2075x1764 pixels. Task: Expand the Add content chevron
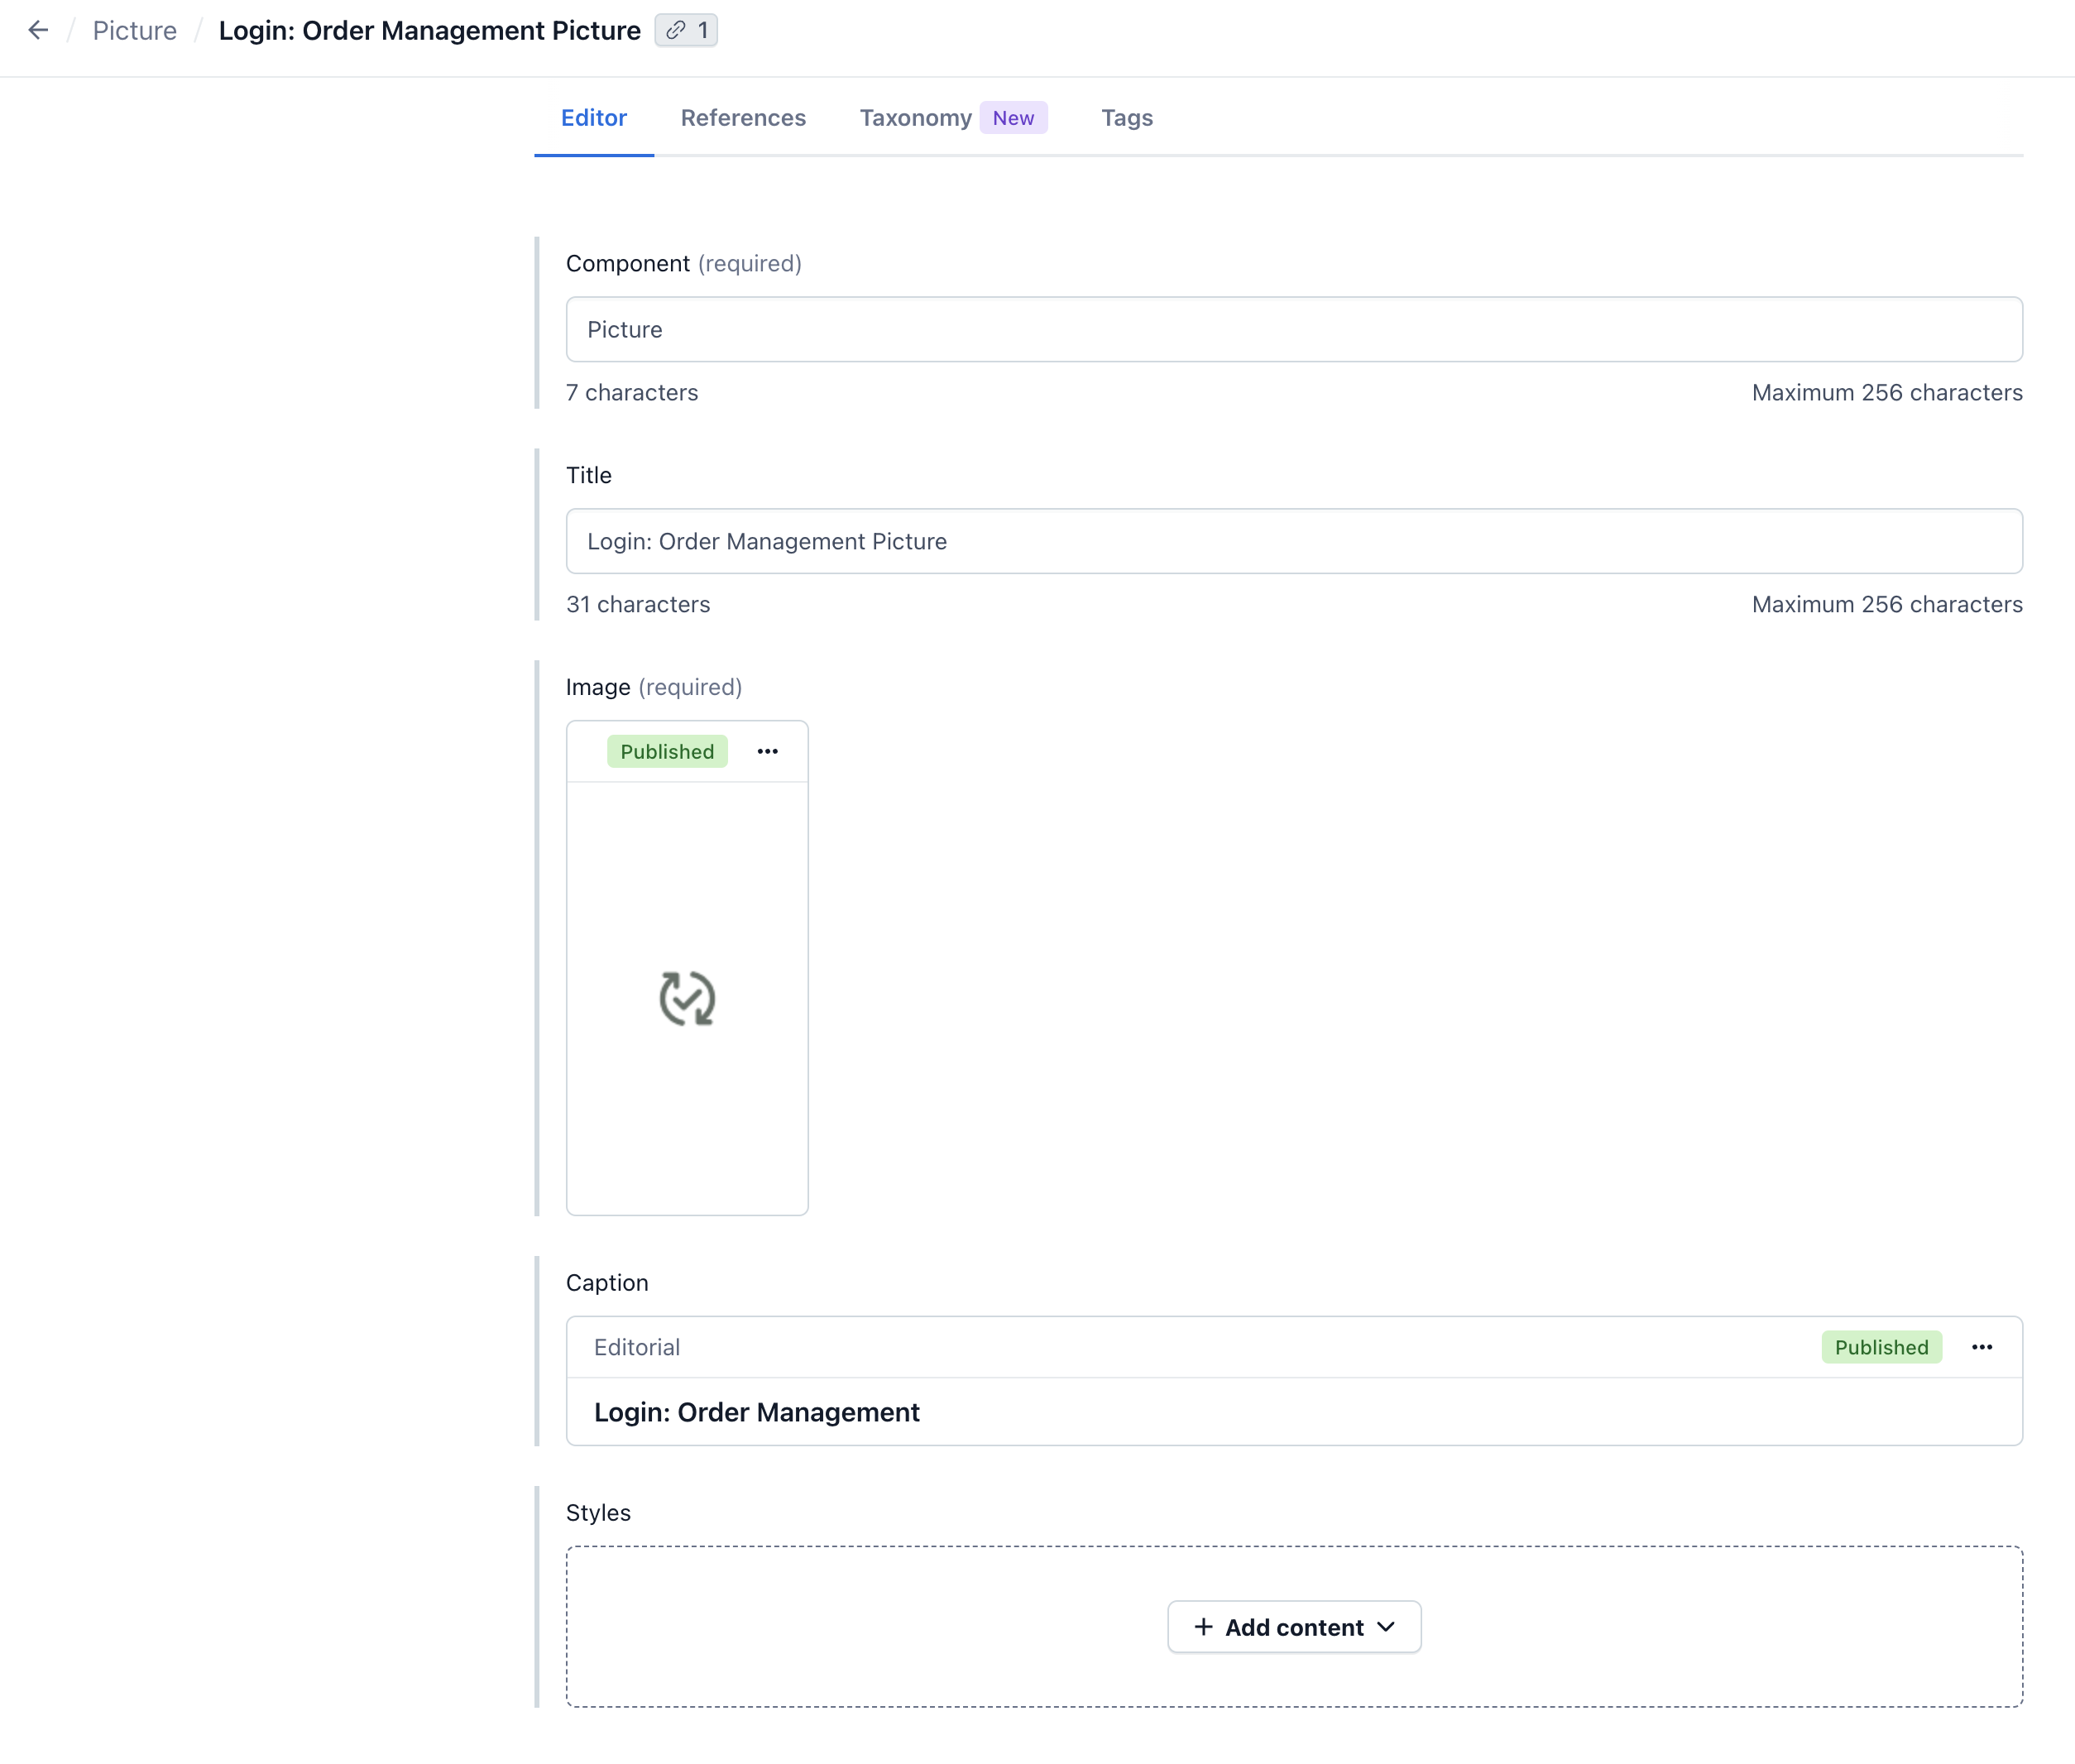[x=1386, y=1627]
